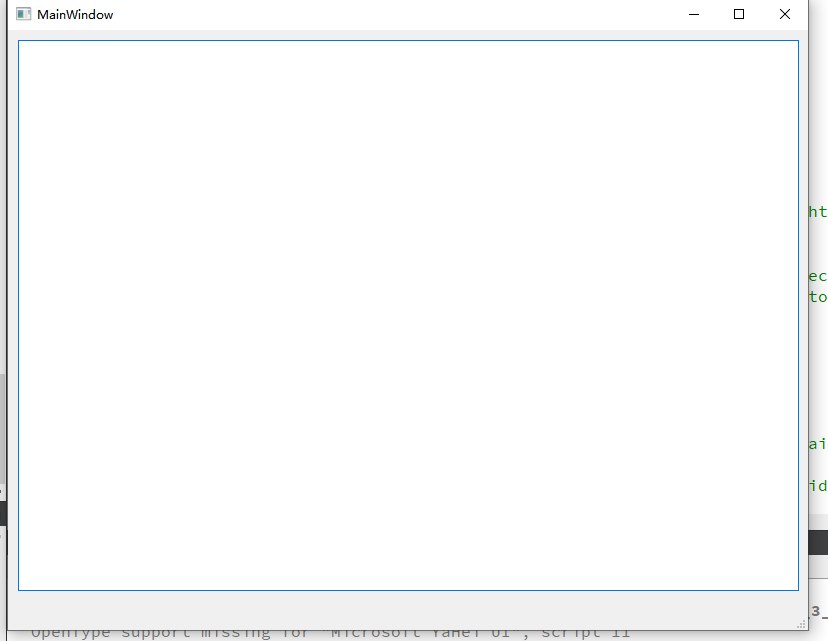Click the MainWindow application icon in title bar

23,14
